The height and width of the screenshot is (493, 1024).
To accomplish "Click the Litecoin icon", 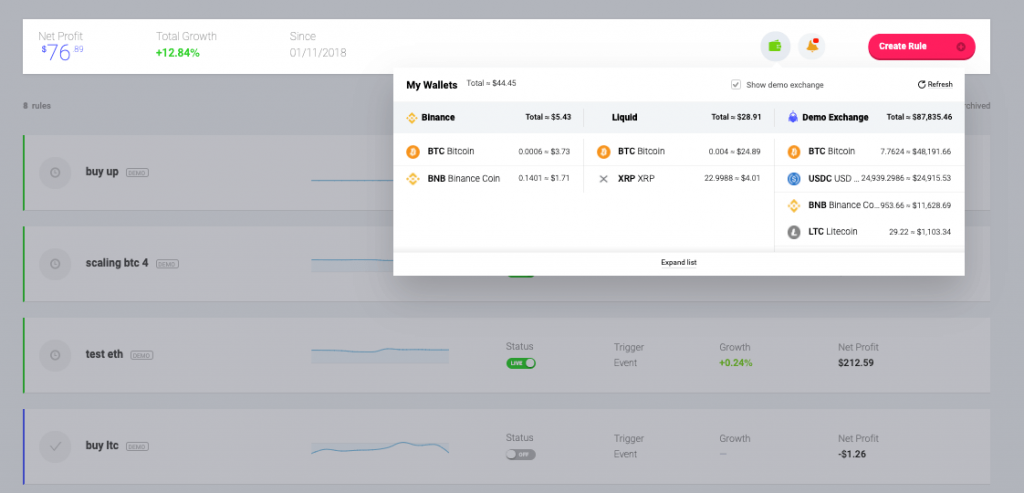I will click(x=793, y=232).
